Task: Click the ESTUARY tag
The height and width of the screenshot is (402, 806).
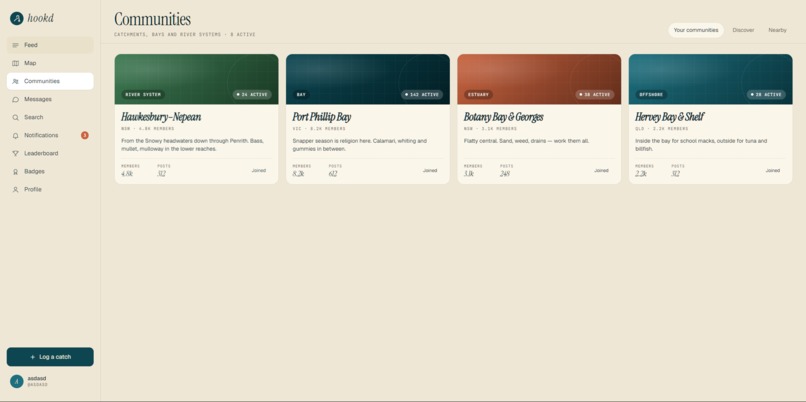Action: (479, 95)
